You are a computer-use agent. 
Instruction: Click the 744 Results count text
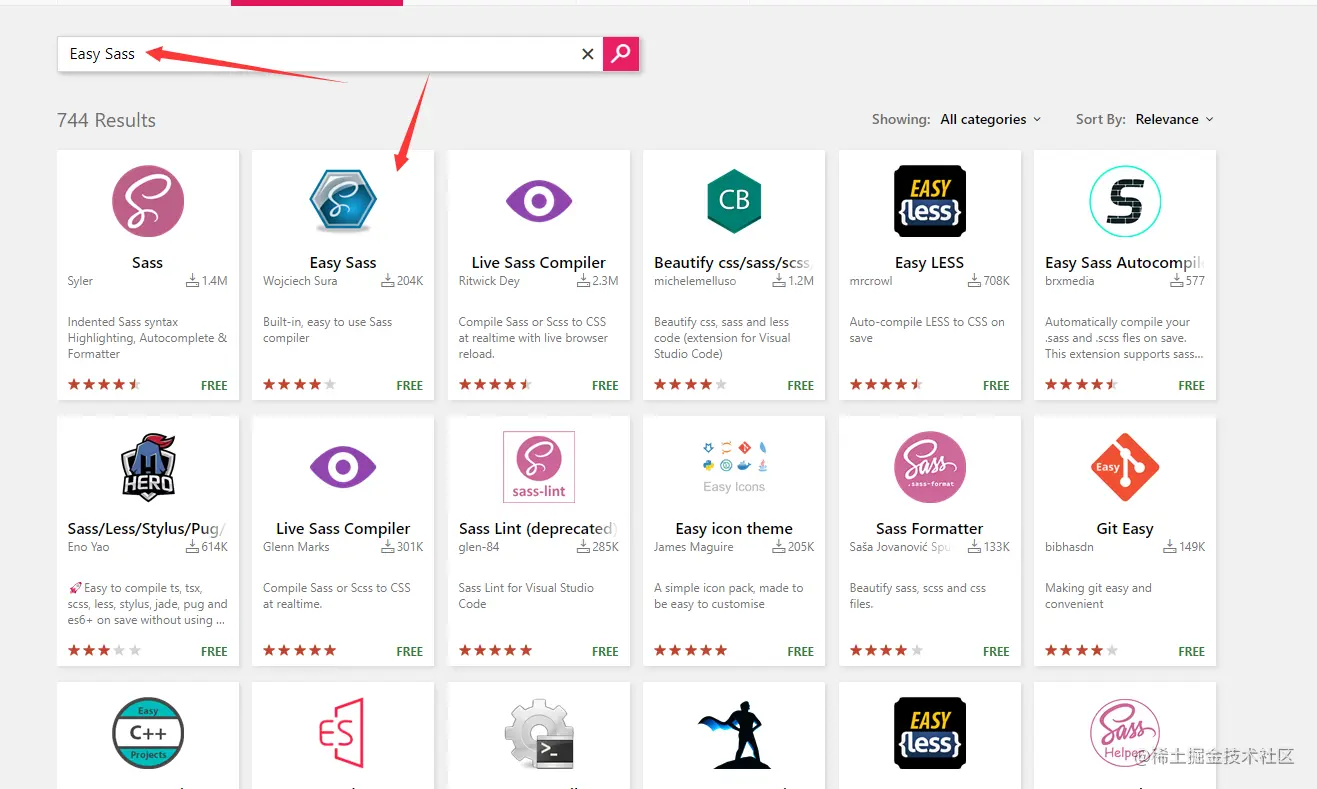click(107, 120)
